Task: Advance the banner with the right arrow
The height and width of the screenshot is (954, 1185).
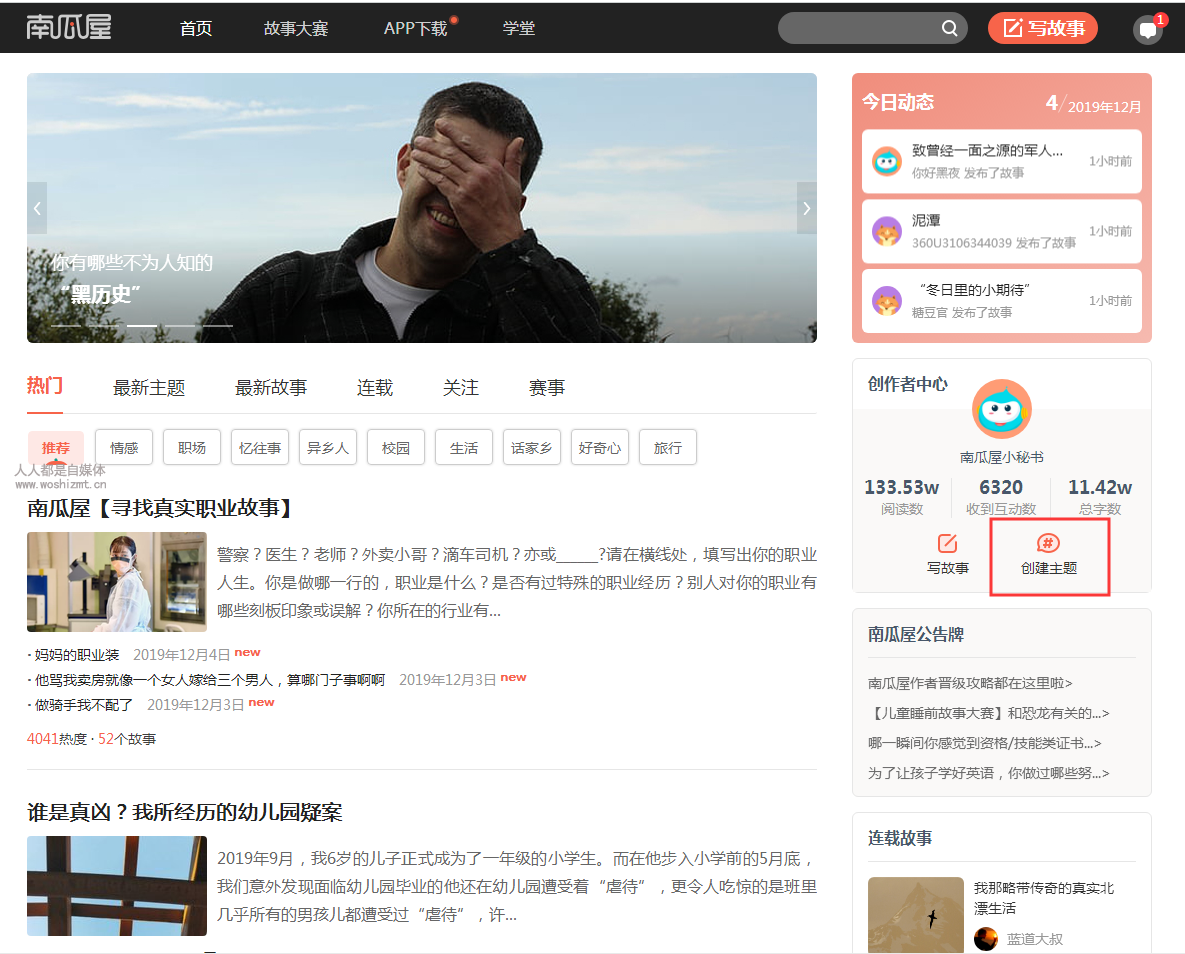Action: click(806, 208)
